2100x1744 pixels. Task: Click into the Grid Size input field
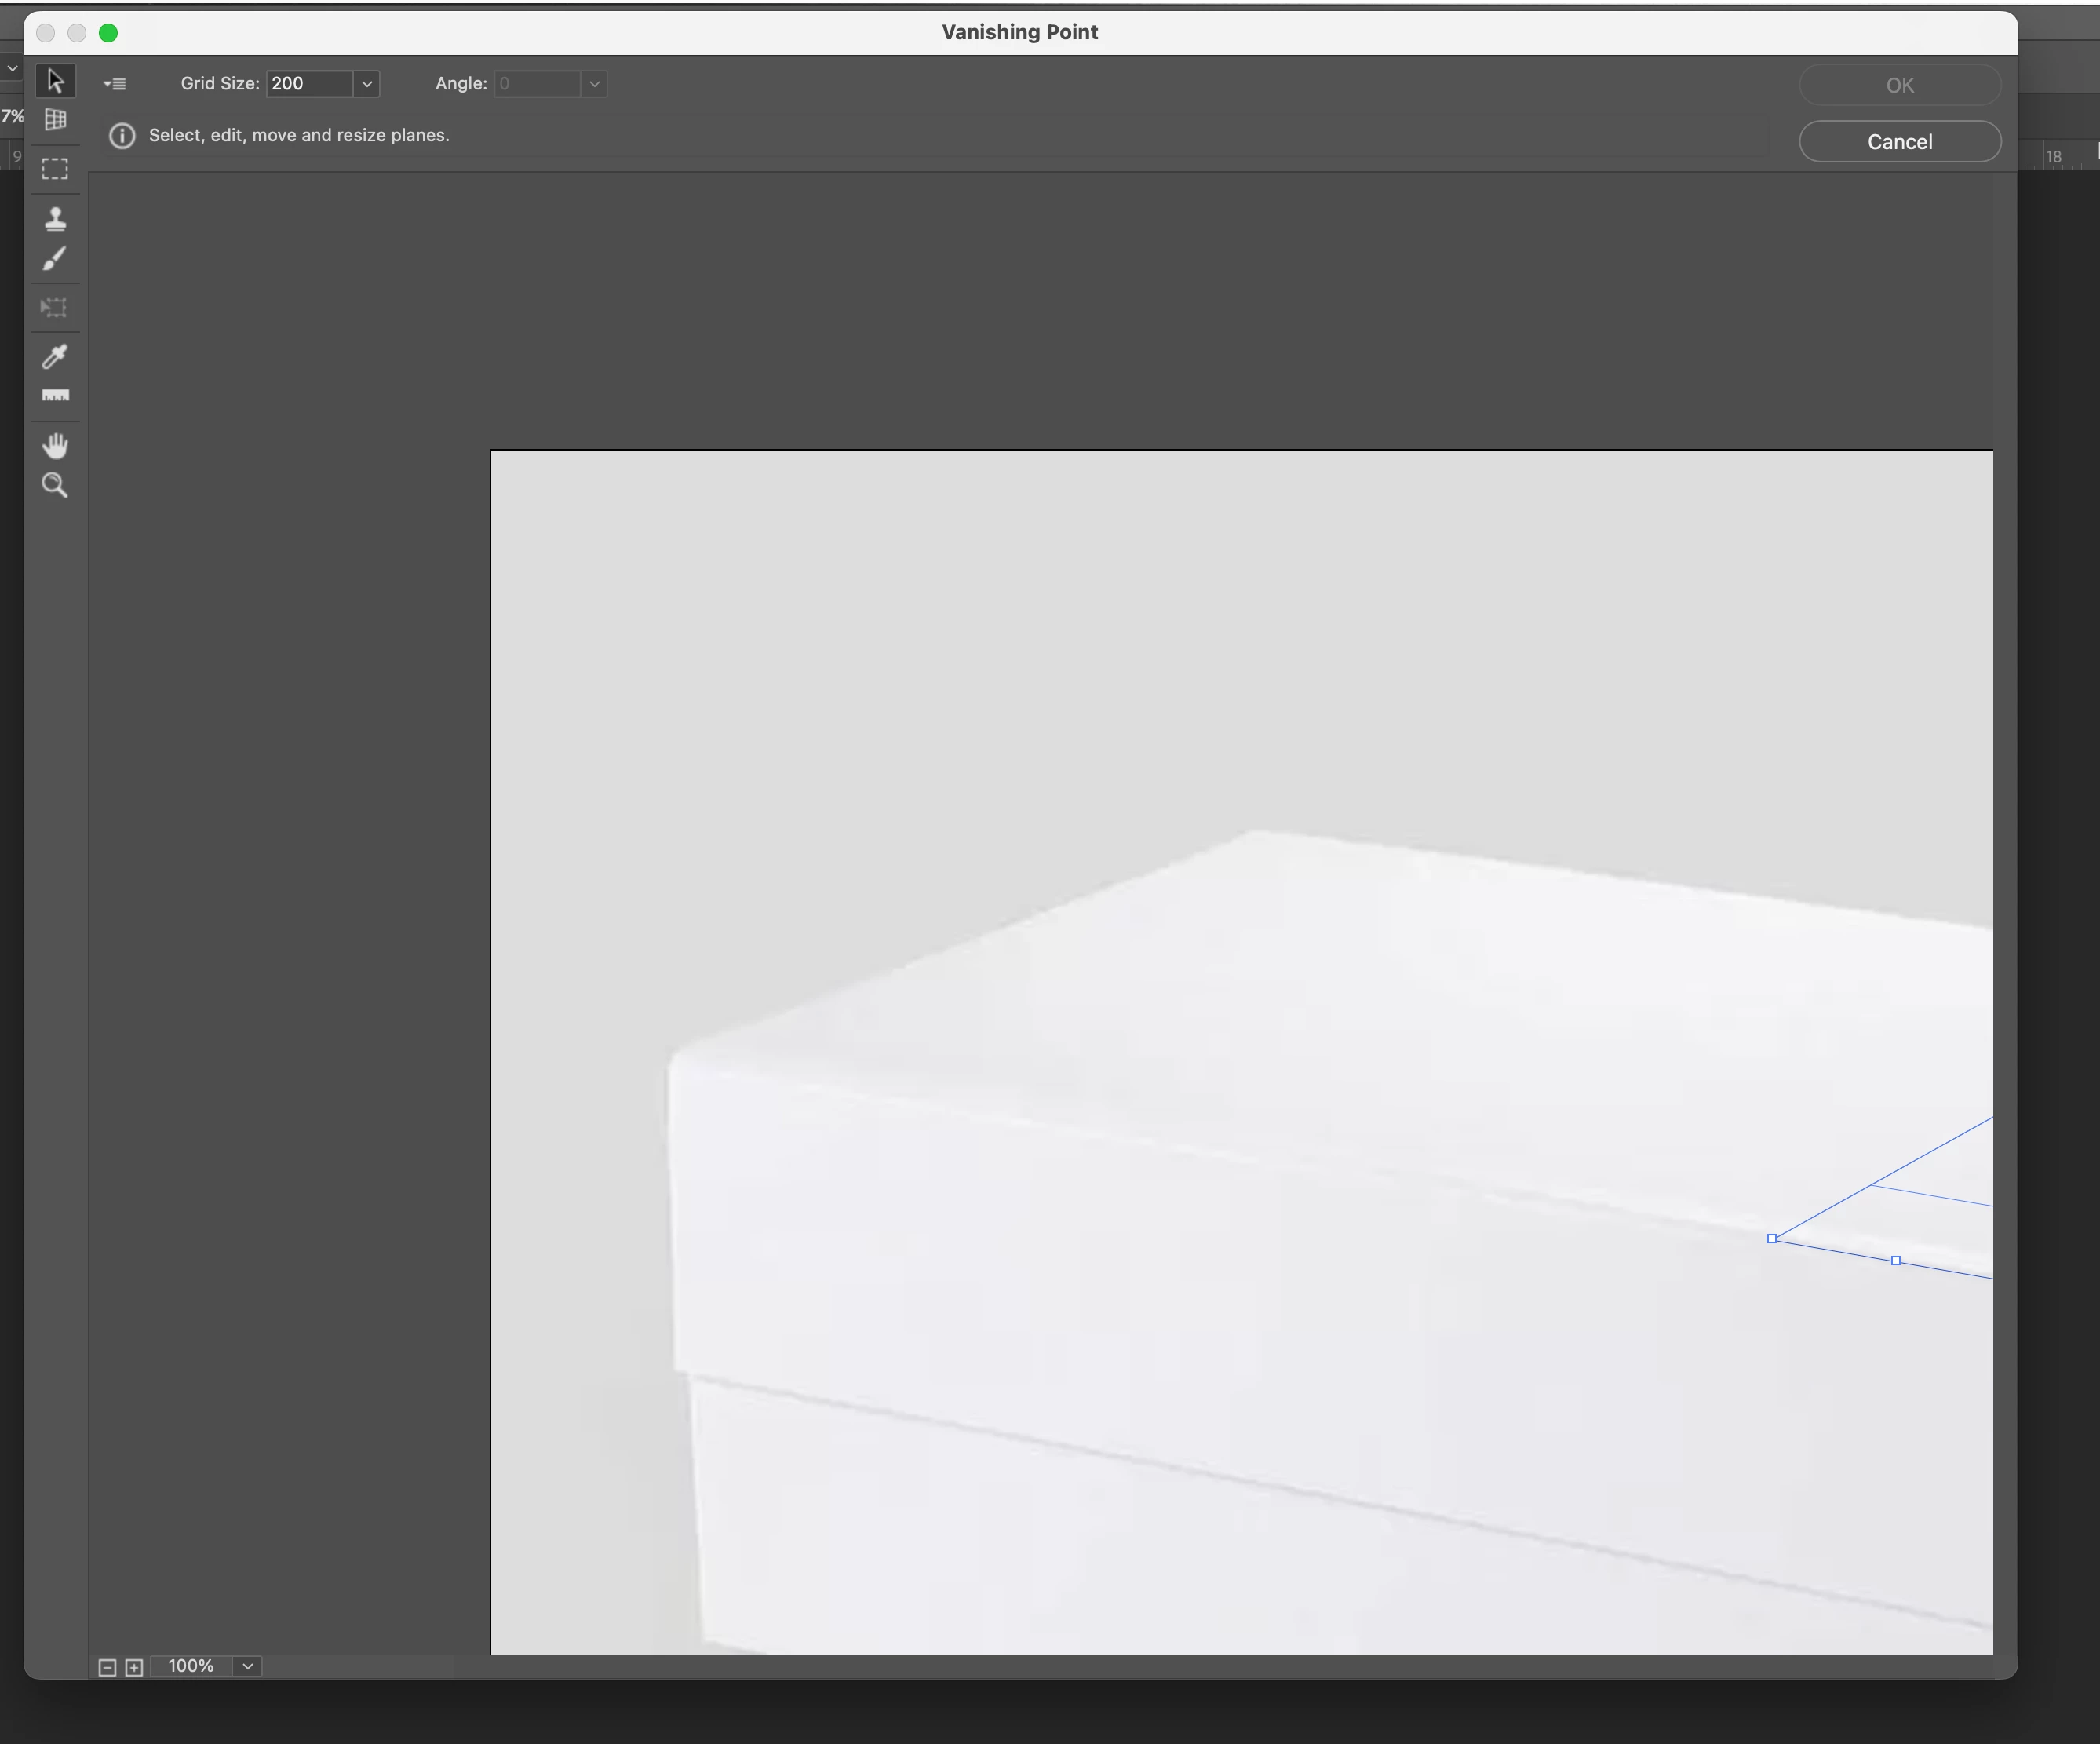click(x=308, y=84)
